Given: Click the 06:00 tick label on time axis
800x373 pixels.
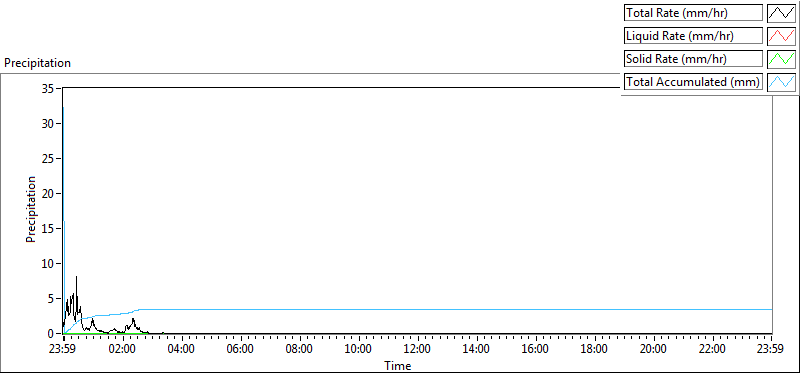Looking at the screenshot, I should tap(240, 350).
